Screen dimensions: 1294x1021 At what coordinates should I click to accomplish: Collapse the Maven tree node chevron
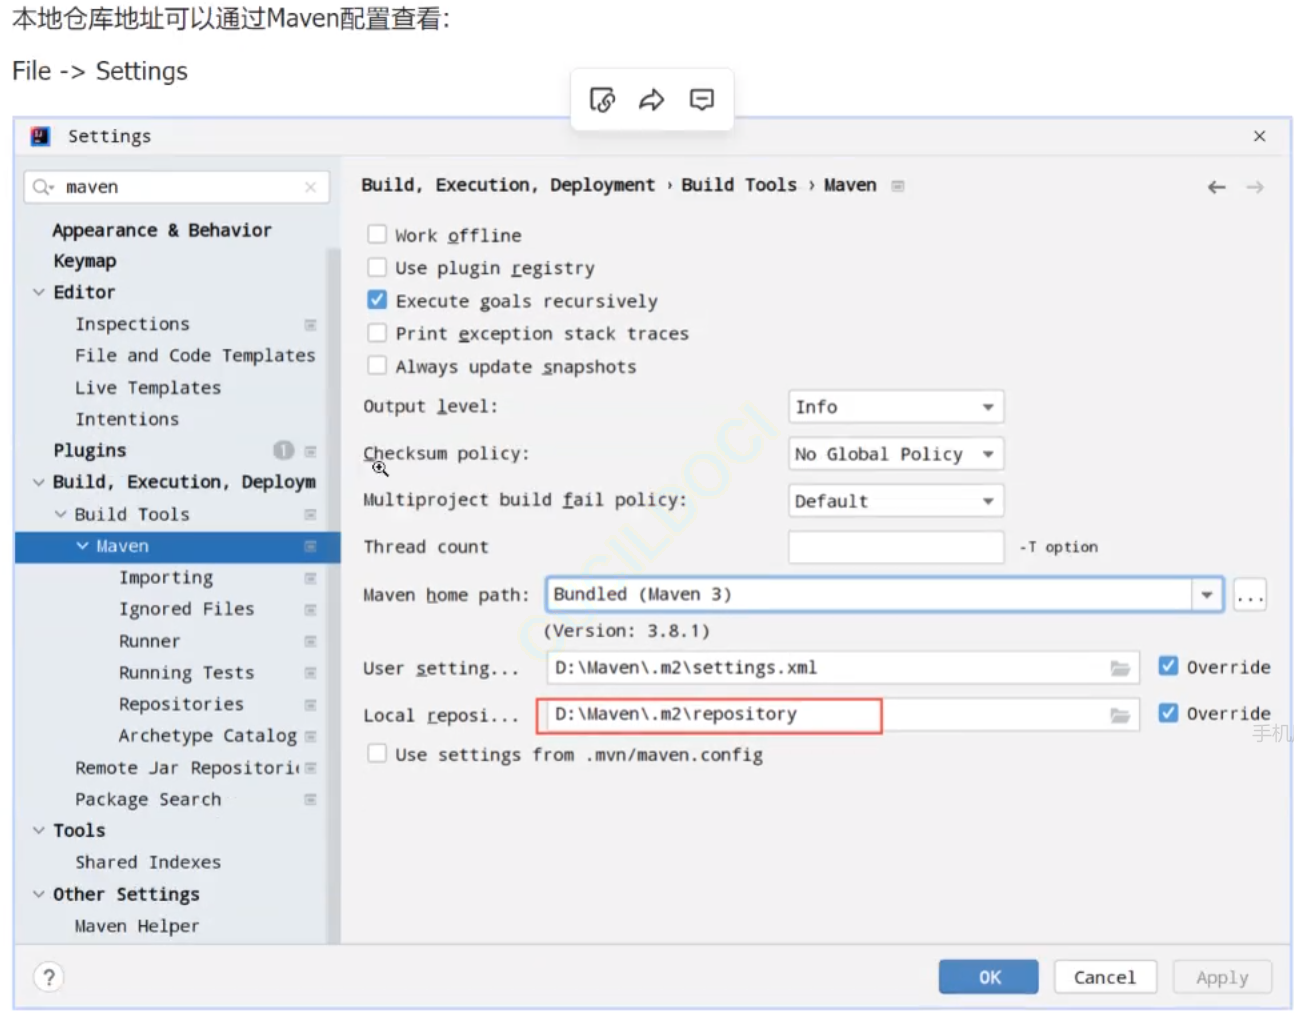(83, 546)
